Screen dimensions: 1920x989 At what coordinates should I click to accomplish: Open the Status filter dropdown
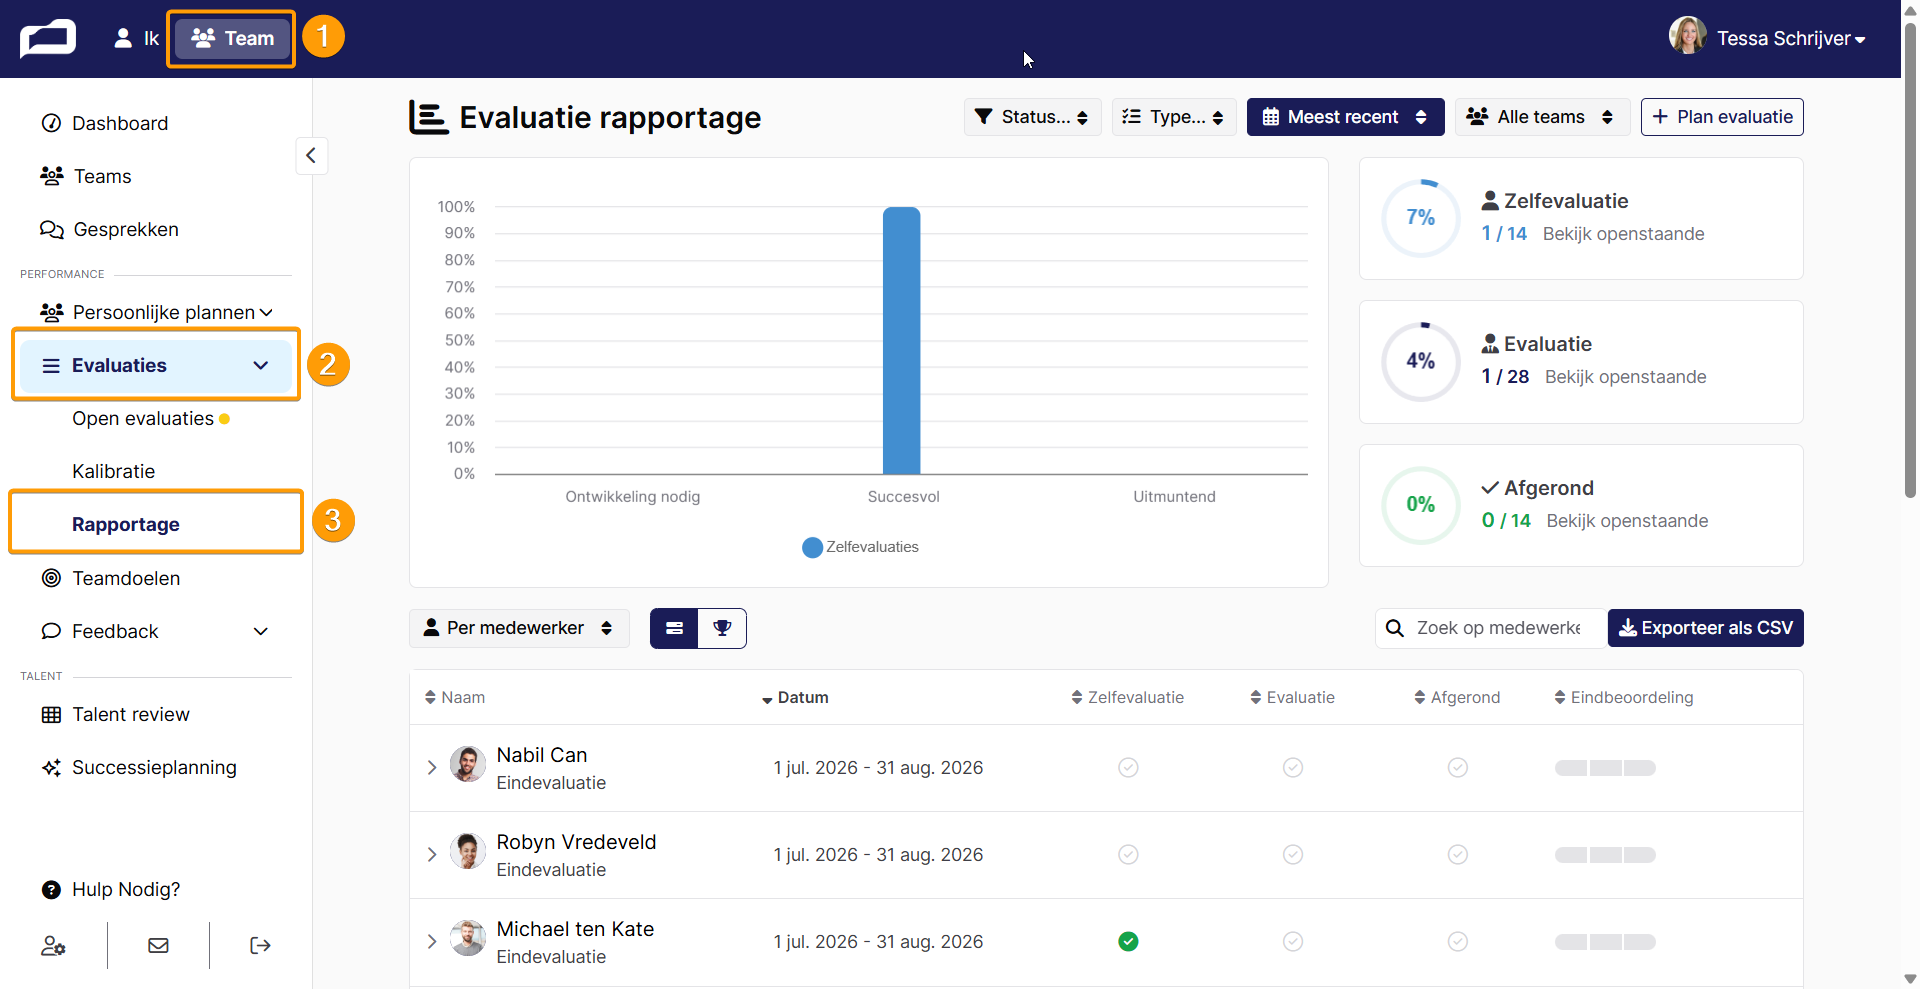tap(1032, 117)
